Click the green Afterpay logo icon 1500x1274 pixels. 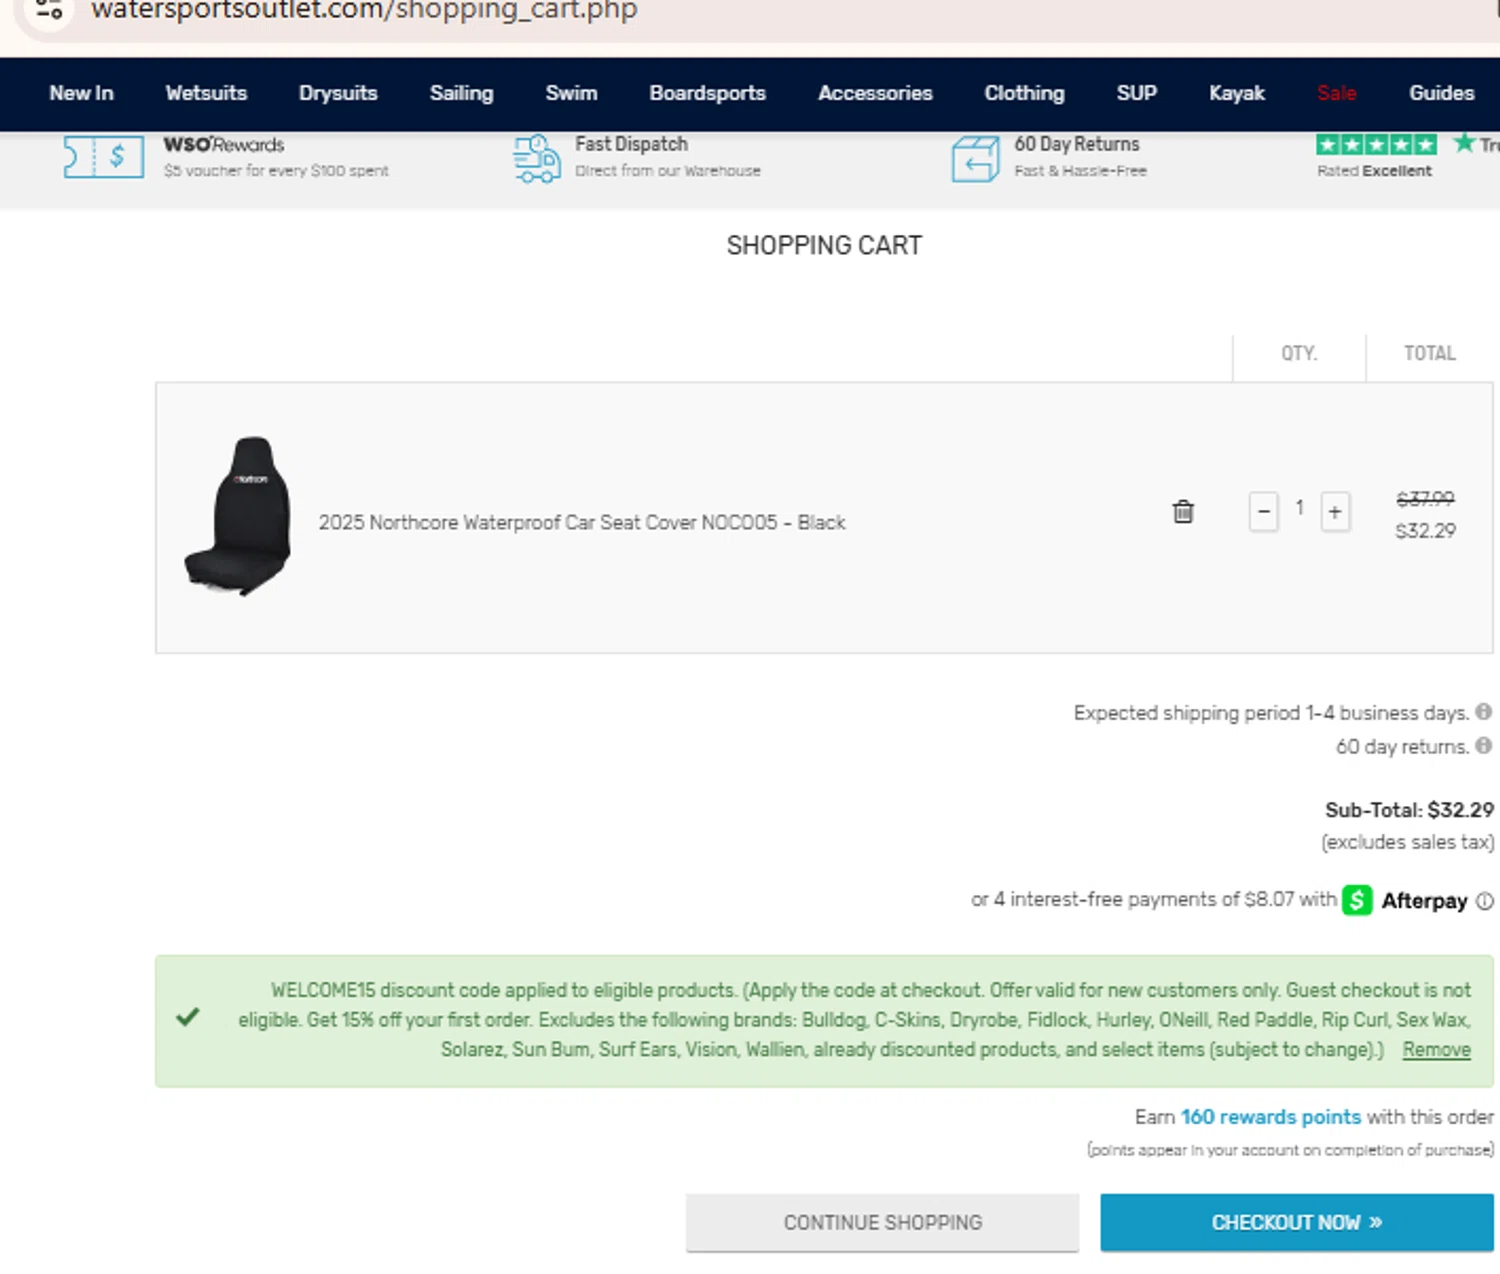(x=1357, y=900)
